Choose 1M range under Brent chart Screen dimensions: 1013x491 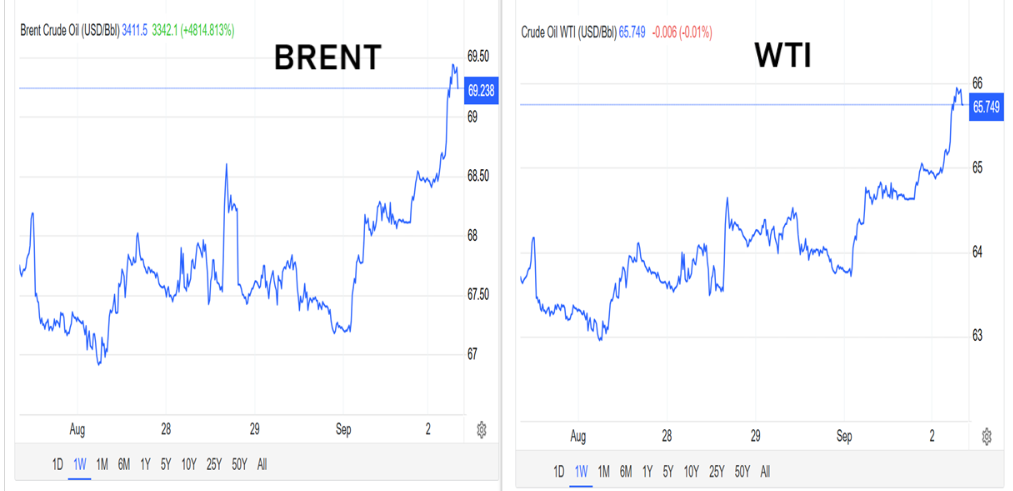point(101,464)
